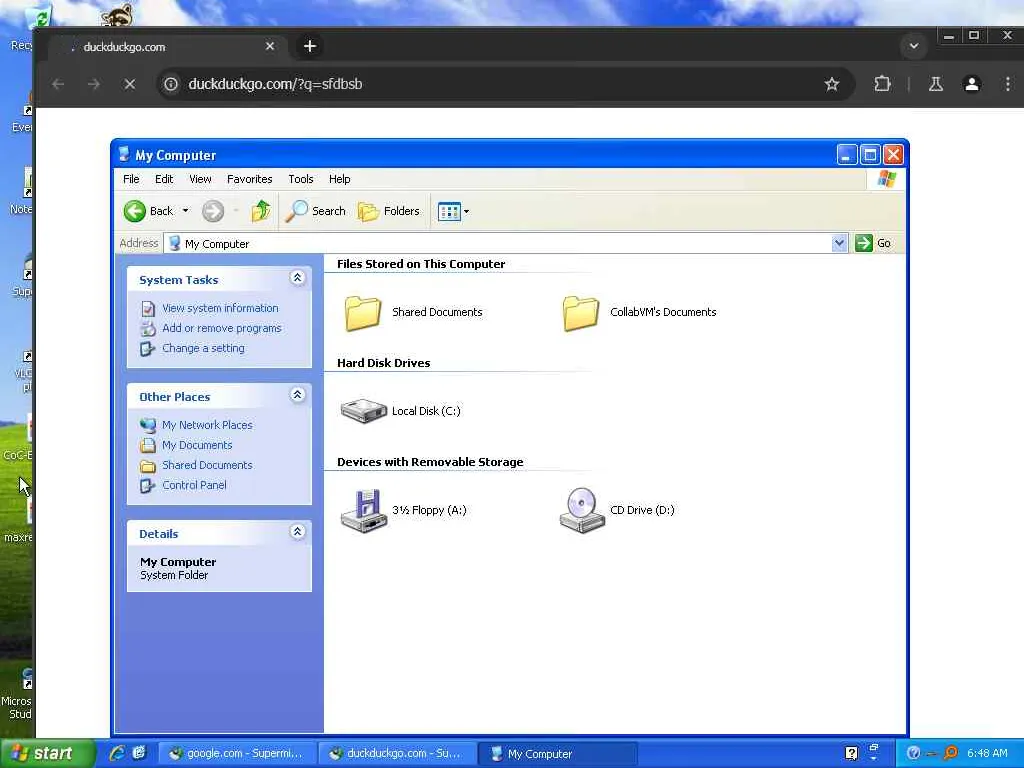Expand the Address bar dropdown arrow
This screenshot has height=768, width=1024.
pyautogui.click(x=839, y=244)
